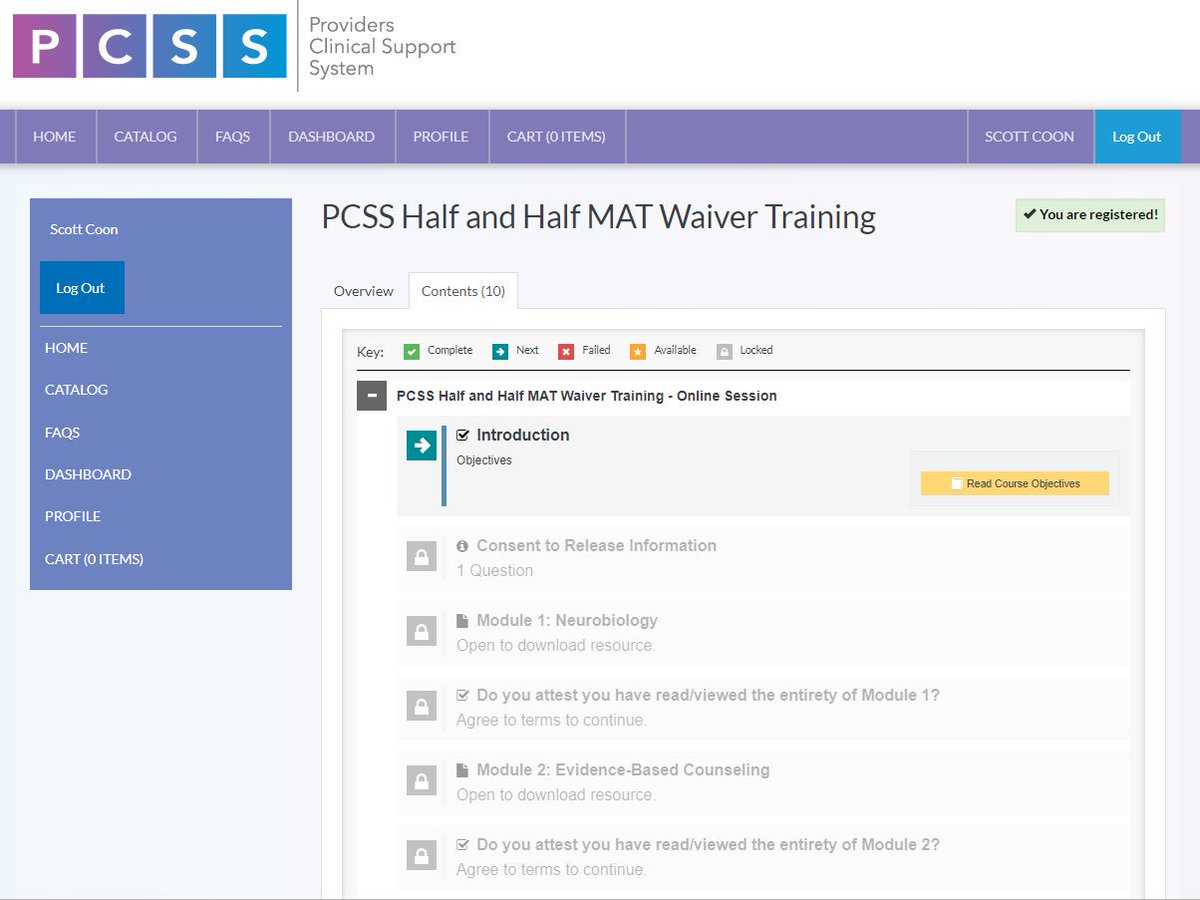1200x900 pixels.
Task: Collapse the Online Session section with the minus button
Action: [x=371, y=396]
